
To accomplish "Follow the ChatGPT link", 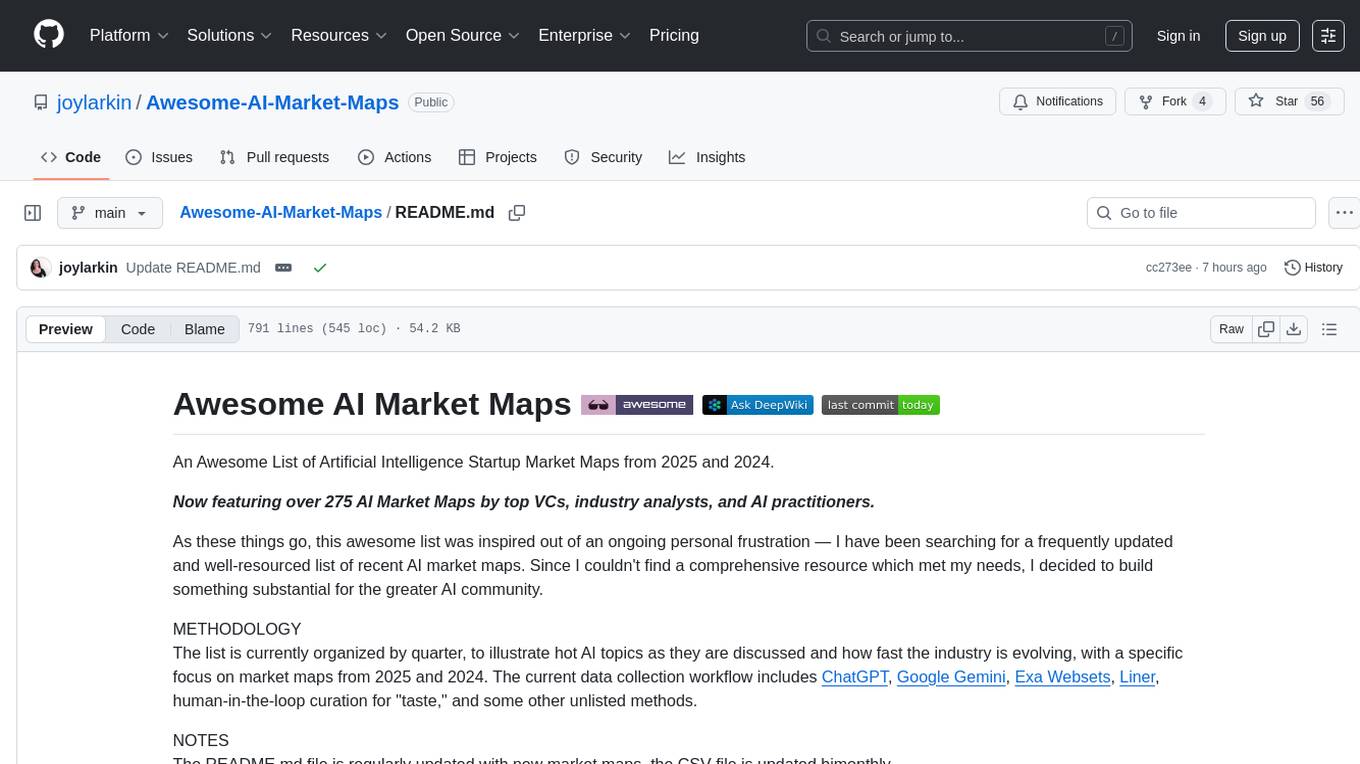I will [855, 677].
